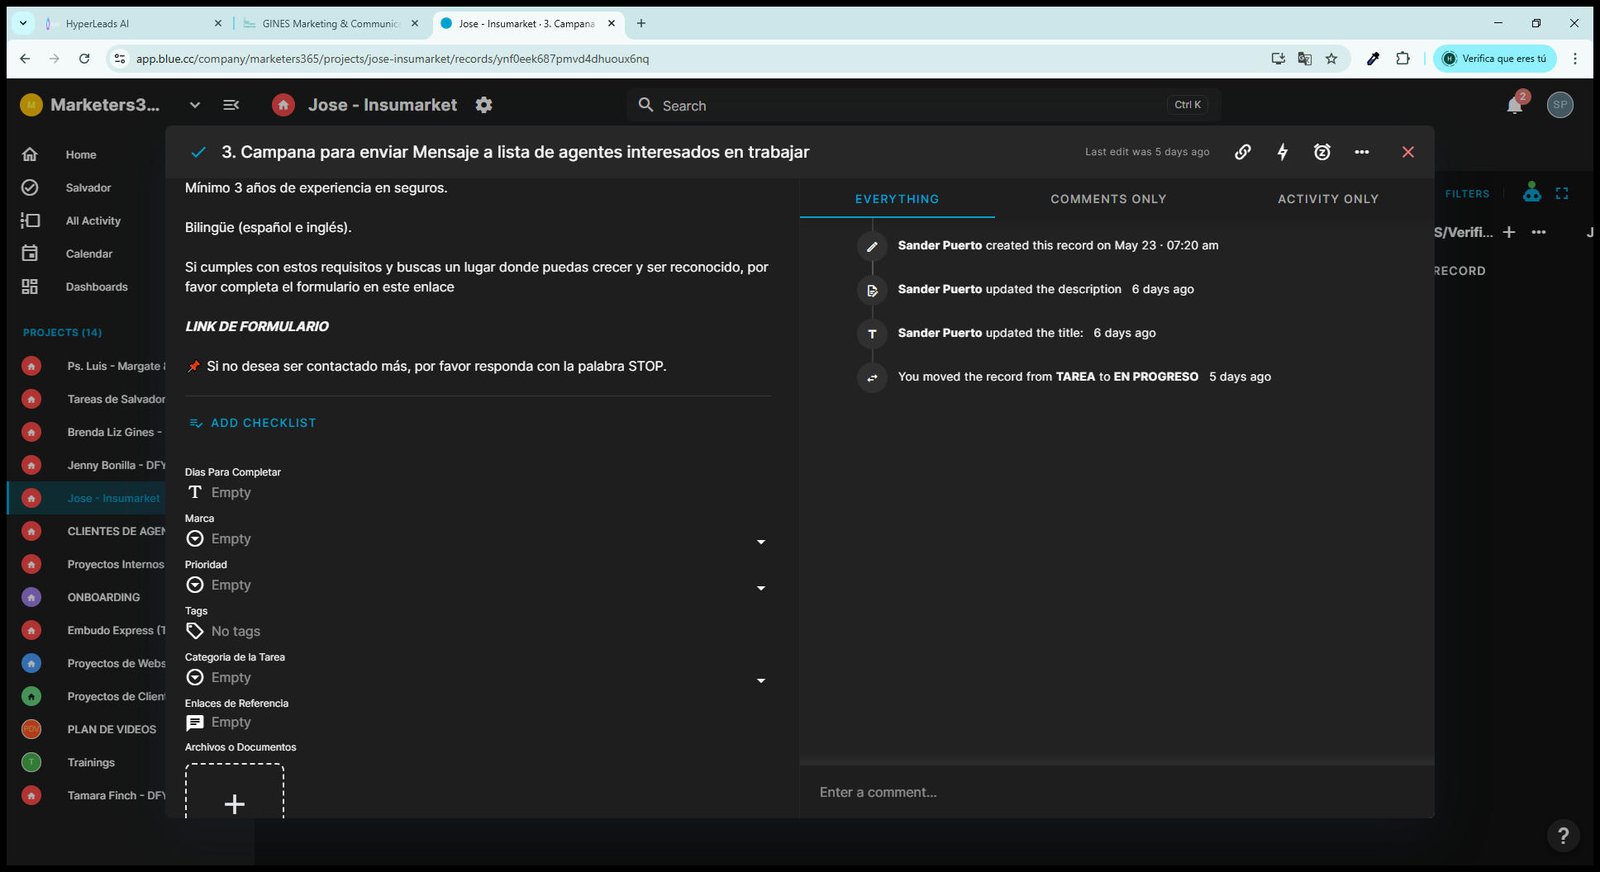Click the Enter a comment field
Screen dimensions: 1600x872
coord(1116,792)
